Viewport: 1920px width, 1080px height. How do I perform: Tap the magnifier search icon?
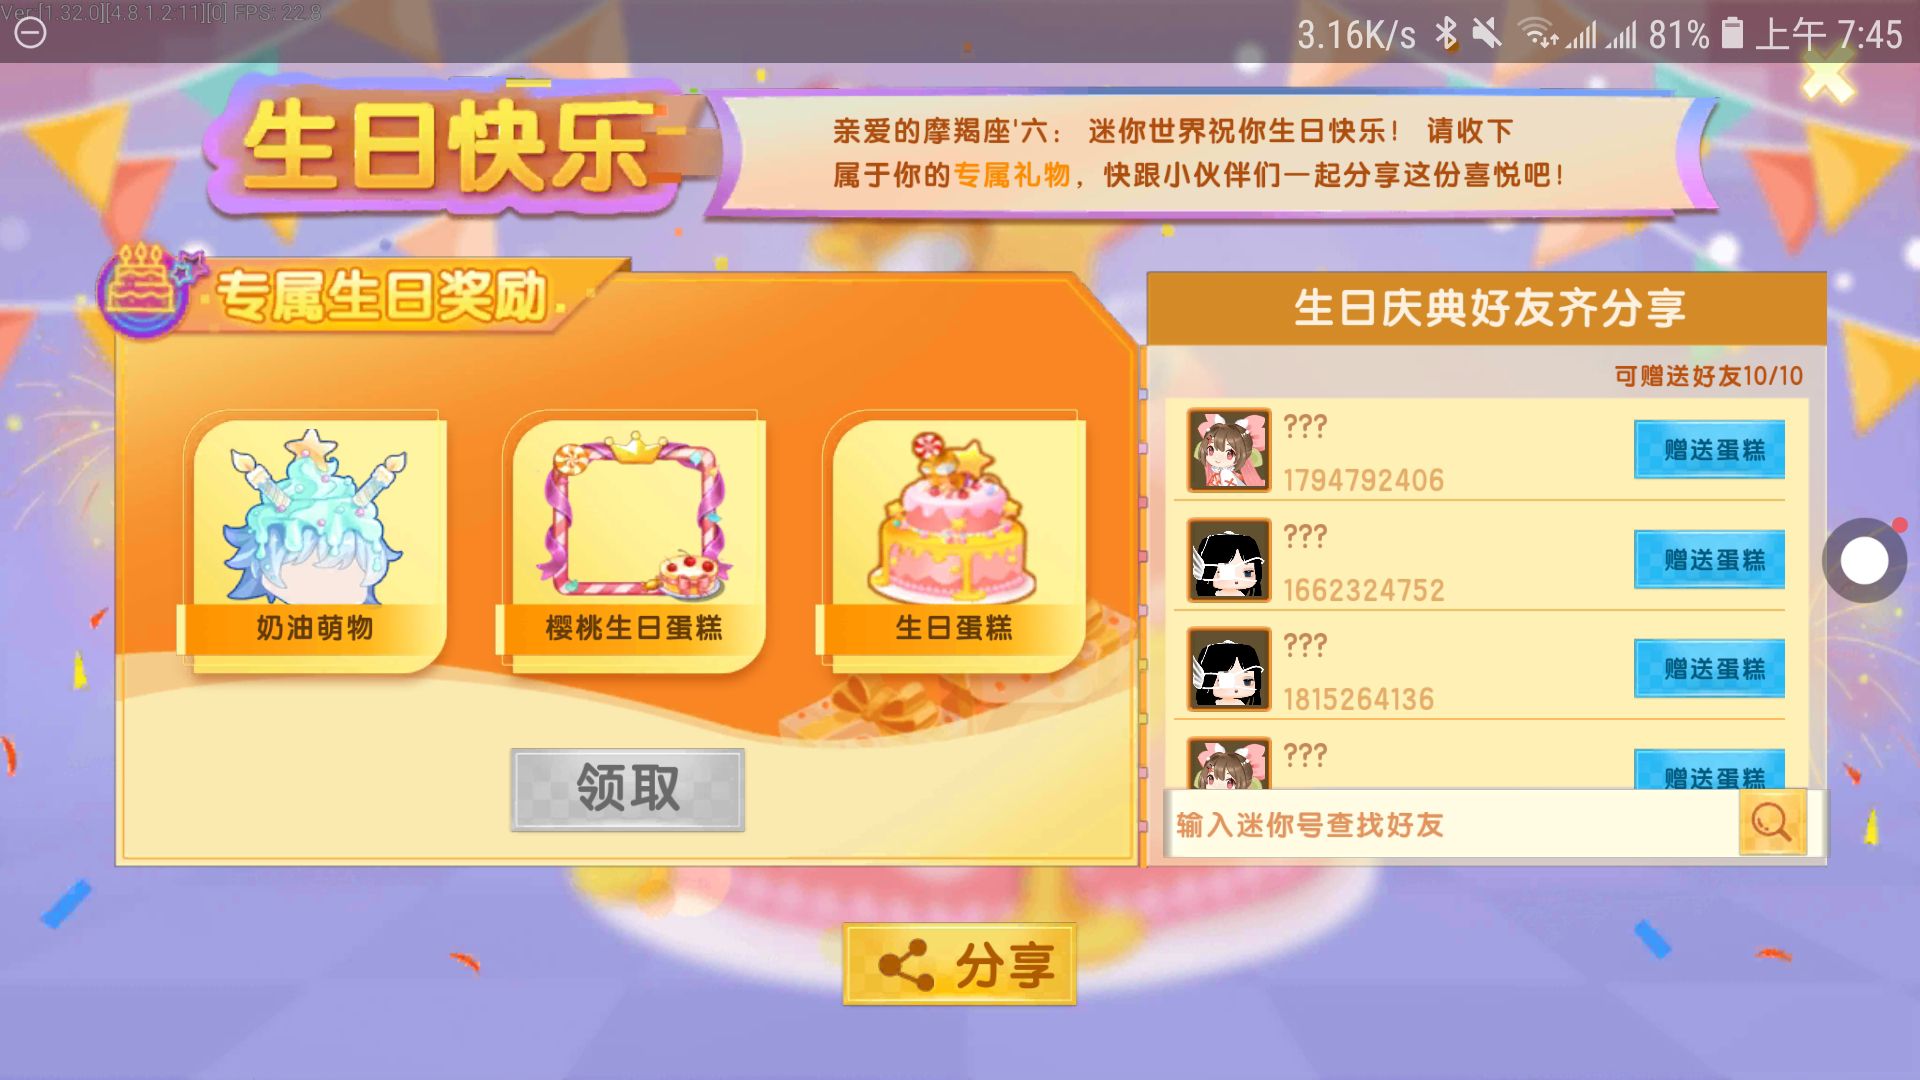[x=1772, y=823]
